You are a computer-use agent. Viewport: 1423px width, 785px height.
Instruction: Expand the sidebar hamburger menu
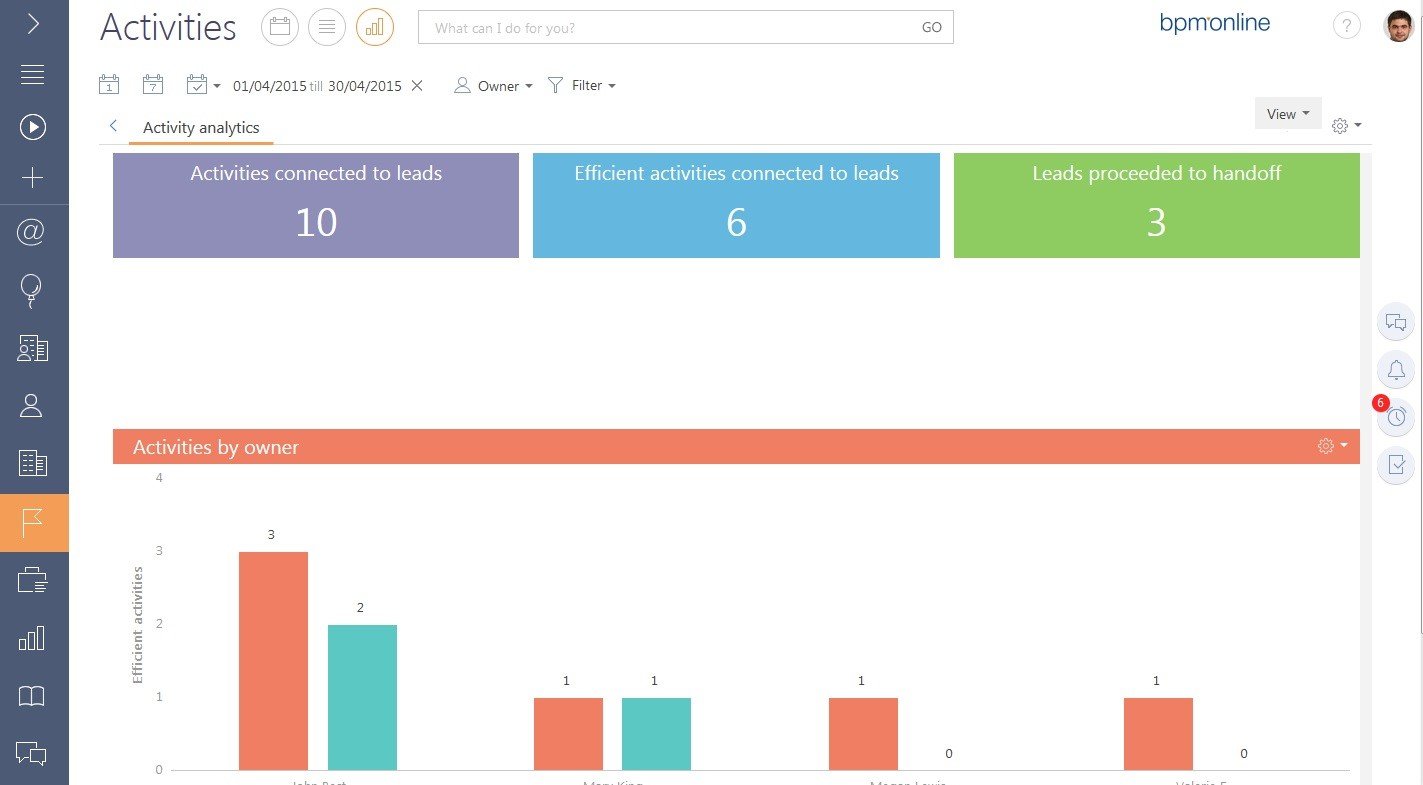coord(32,74)
